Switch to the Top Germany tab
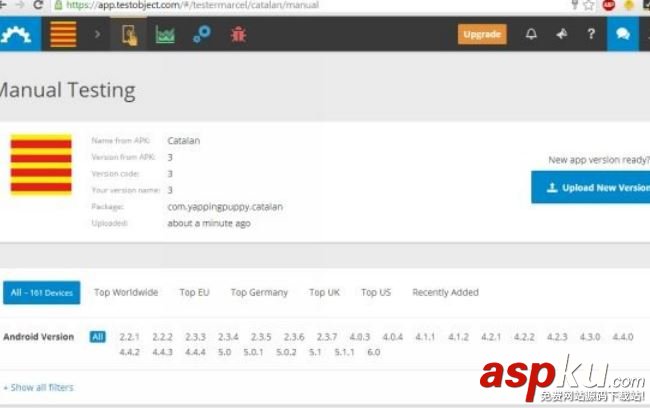650x408 pixels. click(259, 292)
